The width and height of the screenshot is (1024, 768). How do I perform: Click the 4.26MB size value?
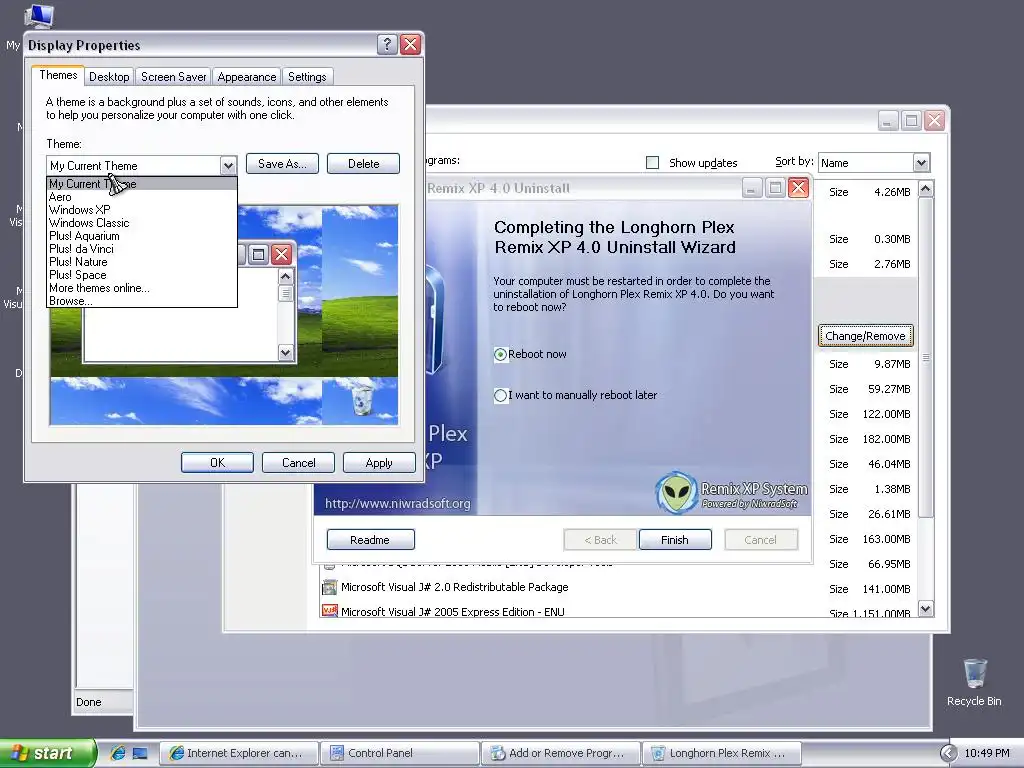pos(892,192)
